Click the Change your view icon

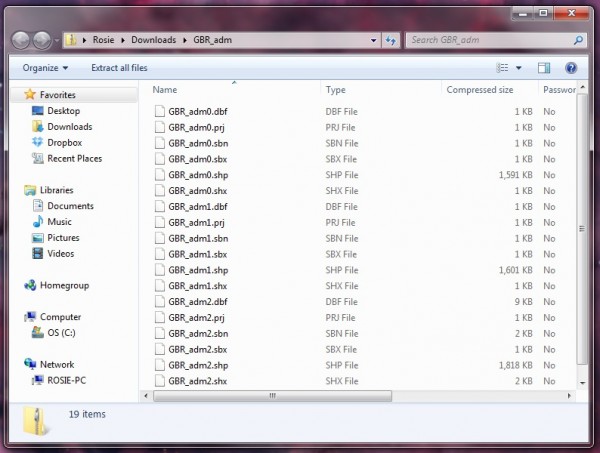coord(502,68)
